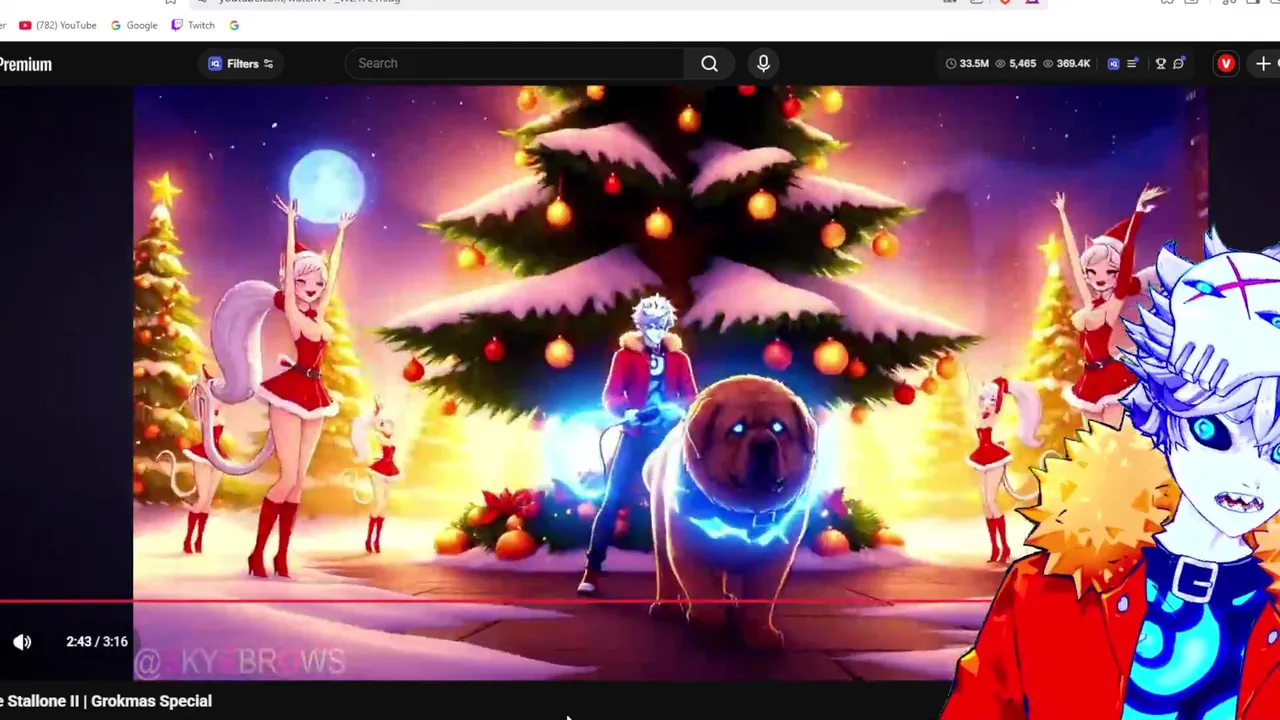1280x720 pixels.
Task: Focus the YouTube Search field
Action: [515, 63]
